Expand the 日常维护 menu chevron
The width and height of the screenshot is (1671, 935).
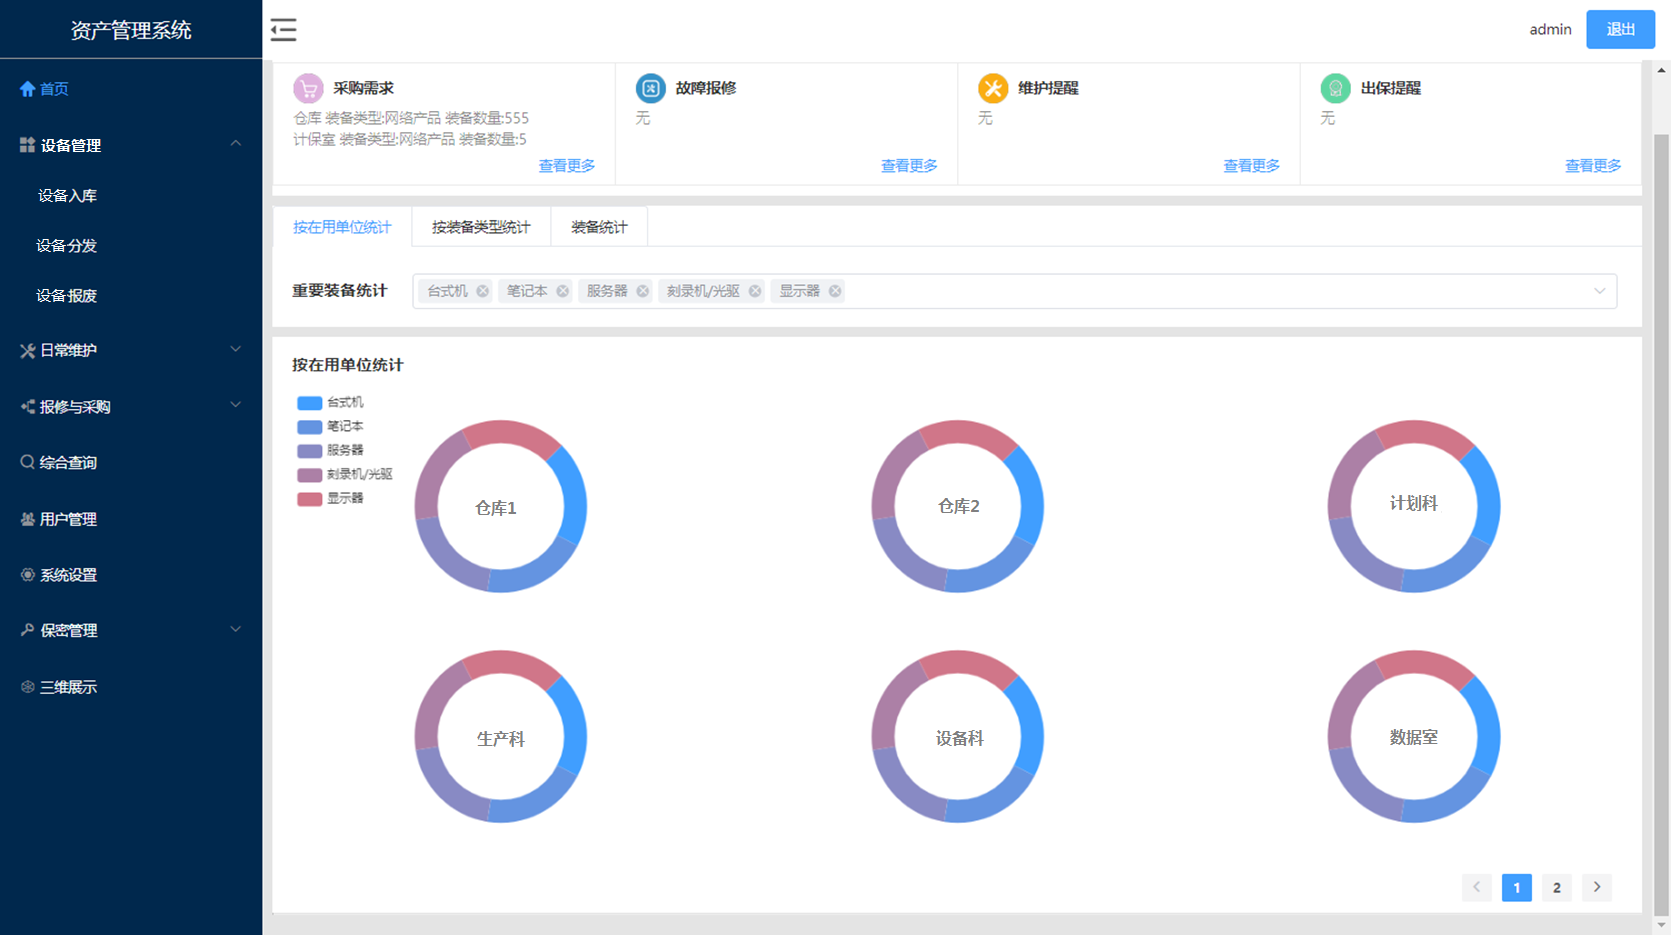coord(236,349)
